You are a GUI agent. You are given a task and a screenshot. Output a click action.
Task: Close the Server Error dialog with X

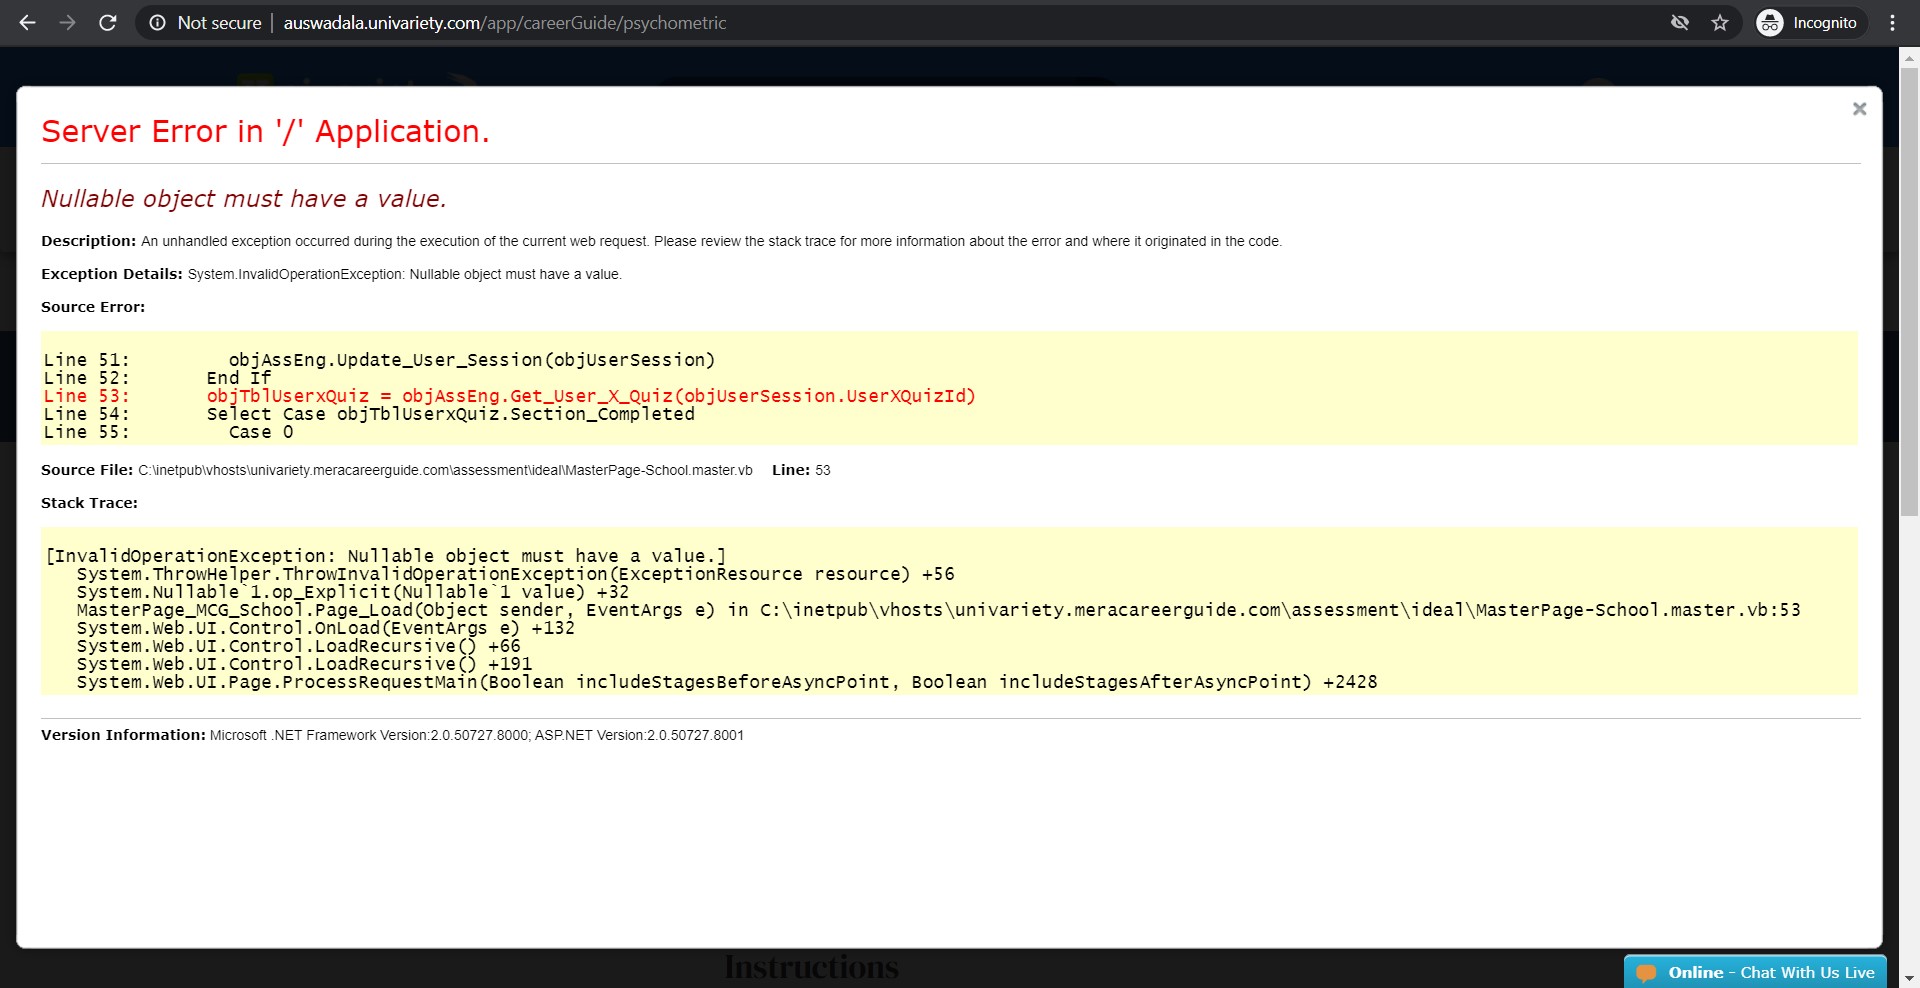point(1859,108)
